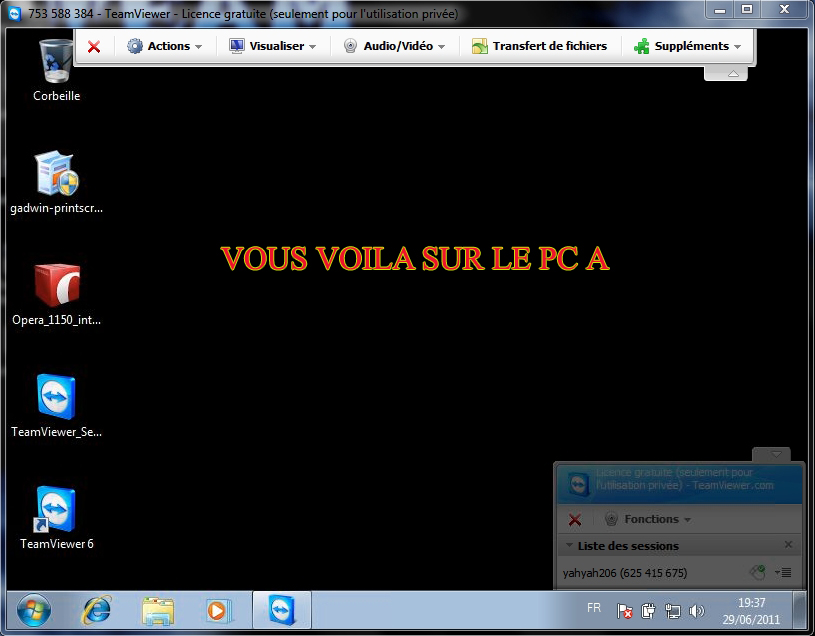Open the remote Windows Start menu
The height and width of the screenshot is (636, 815).
click(x=34, y=610)
